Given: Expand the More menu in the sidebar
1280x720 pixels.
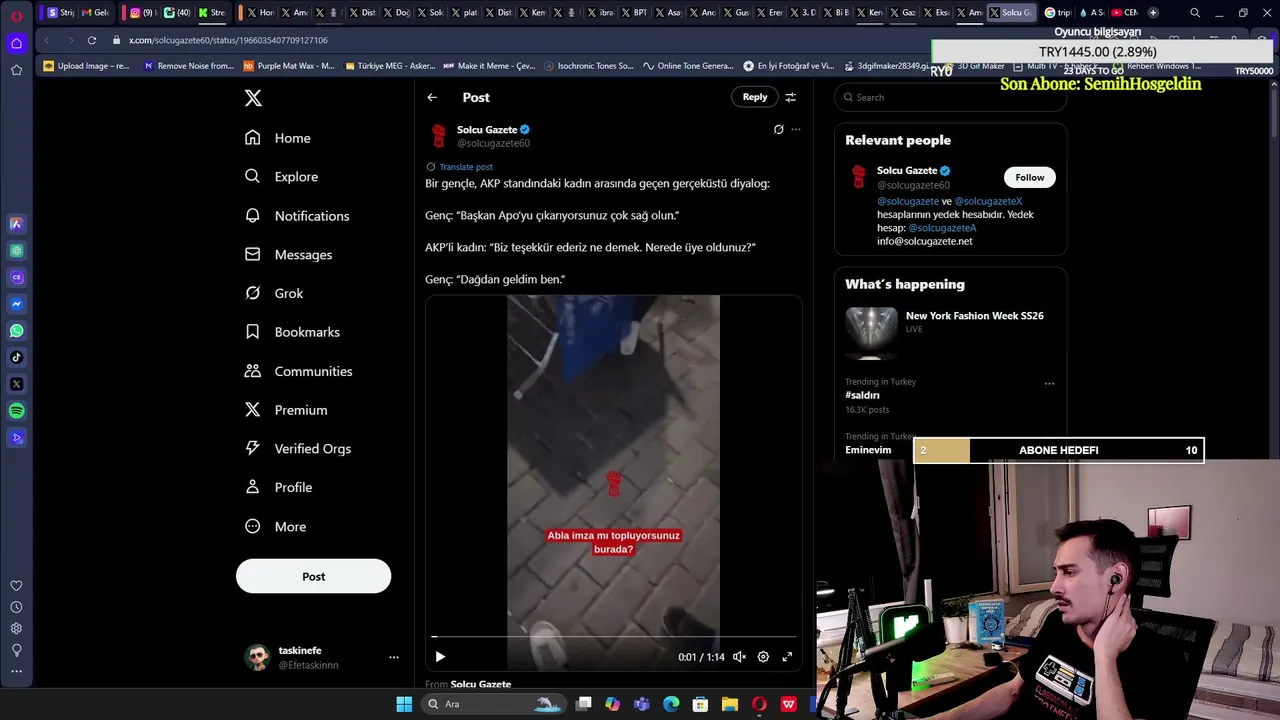Looking at the screenshot, I should pyautogui.click(x=275, y=526).
